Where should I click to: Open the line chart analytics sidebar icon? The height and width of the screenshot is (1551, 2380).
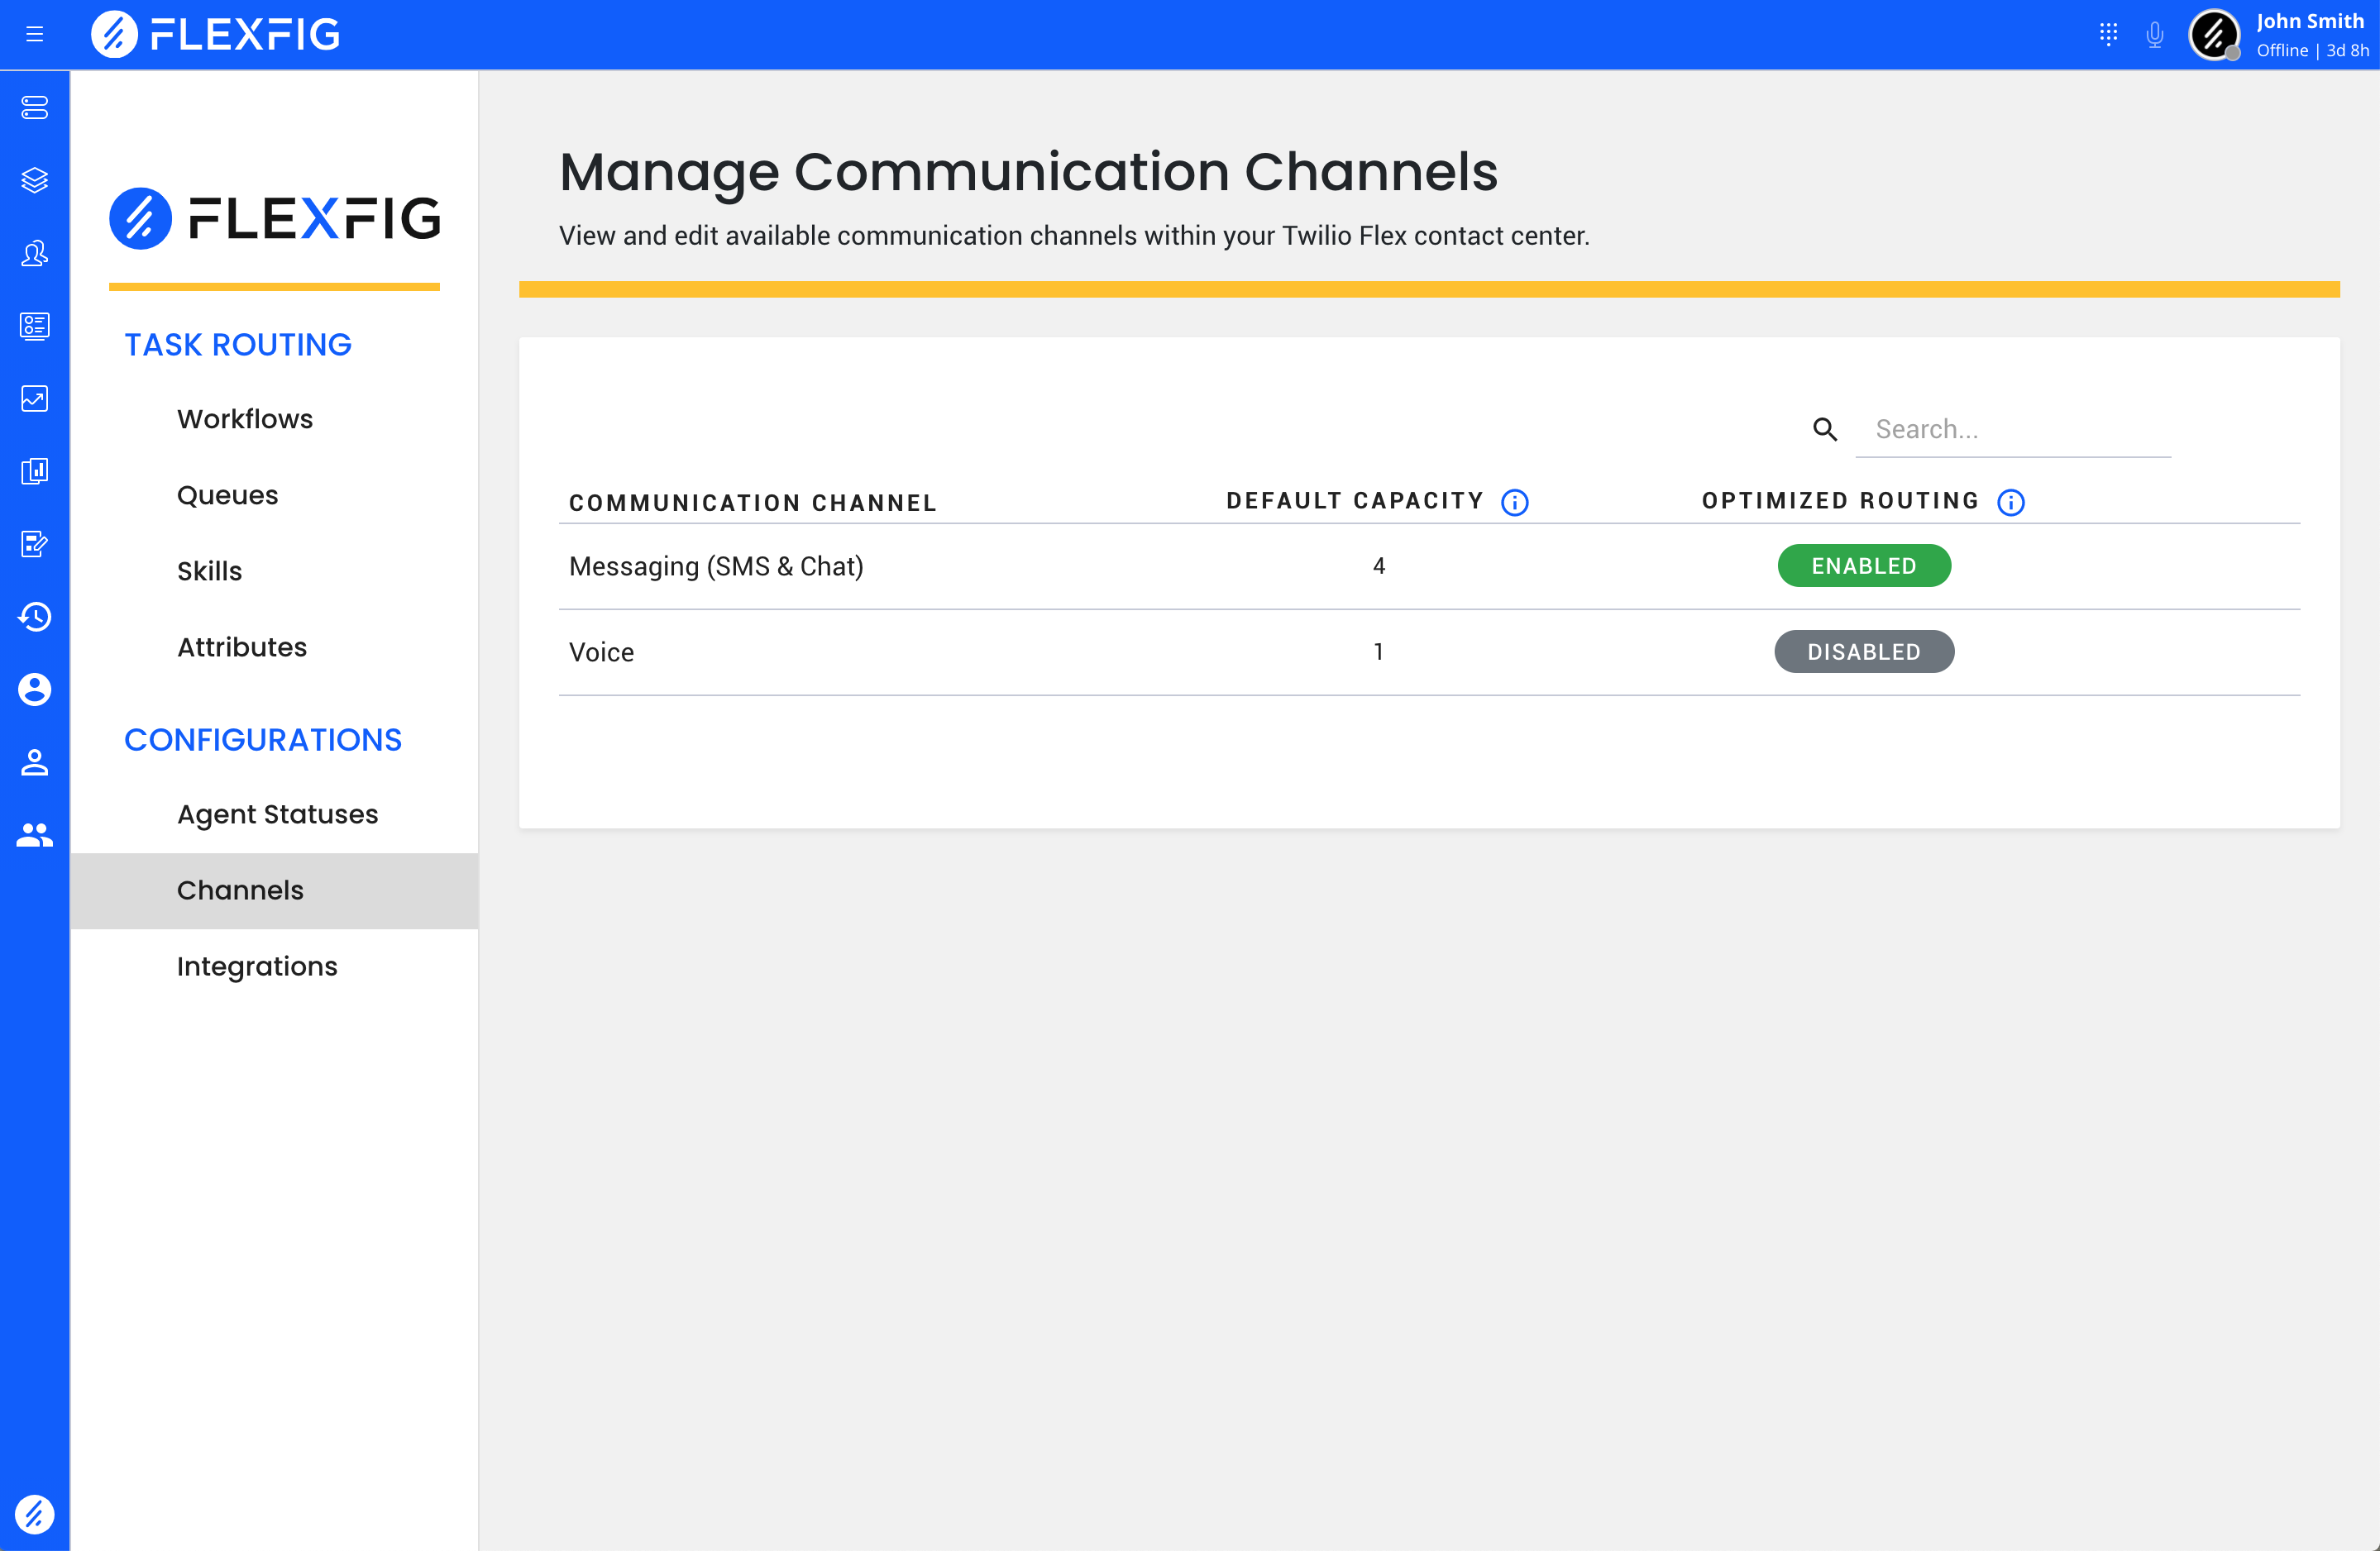pos(35,399)
